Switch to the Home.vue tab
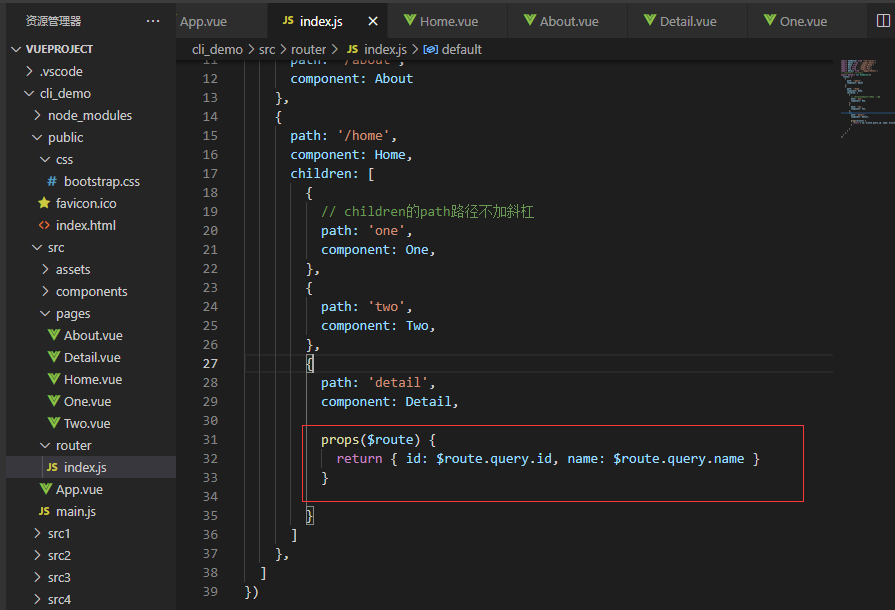Screen dimensions: 895x610 (448, 21)
